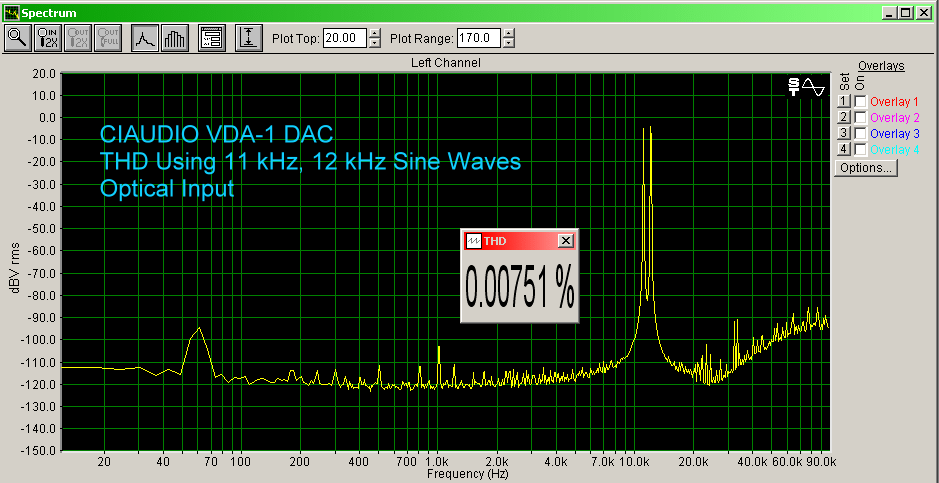Check the Overlay 4 On box
Image resolution: width=939 pixels, height=483 pixels.
[859, 149]
